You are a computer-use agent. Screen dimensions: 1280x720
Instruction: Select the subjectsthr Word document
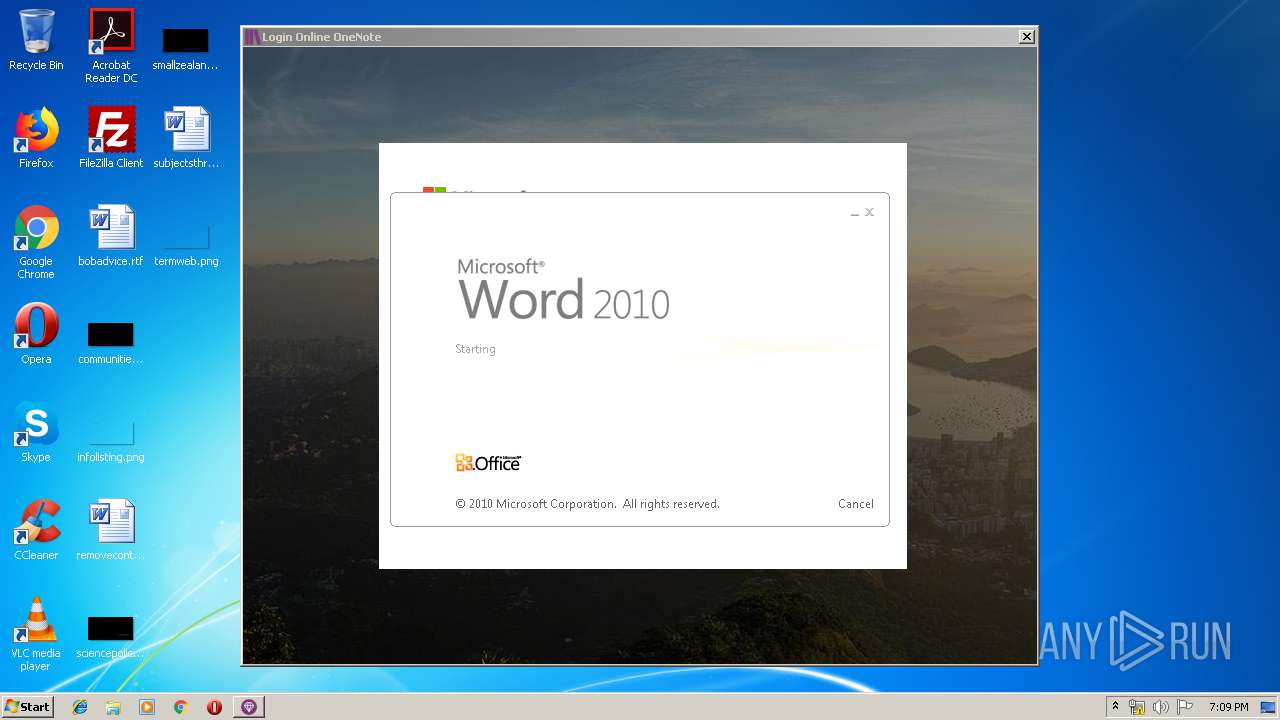(185, 138)
